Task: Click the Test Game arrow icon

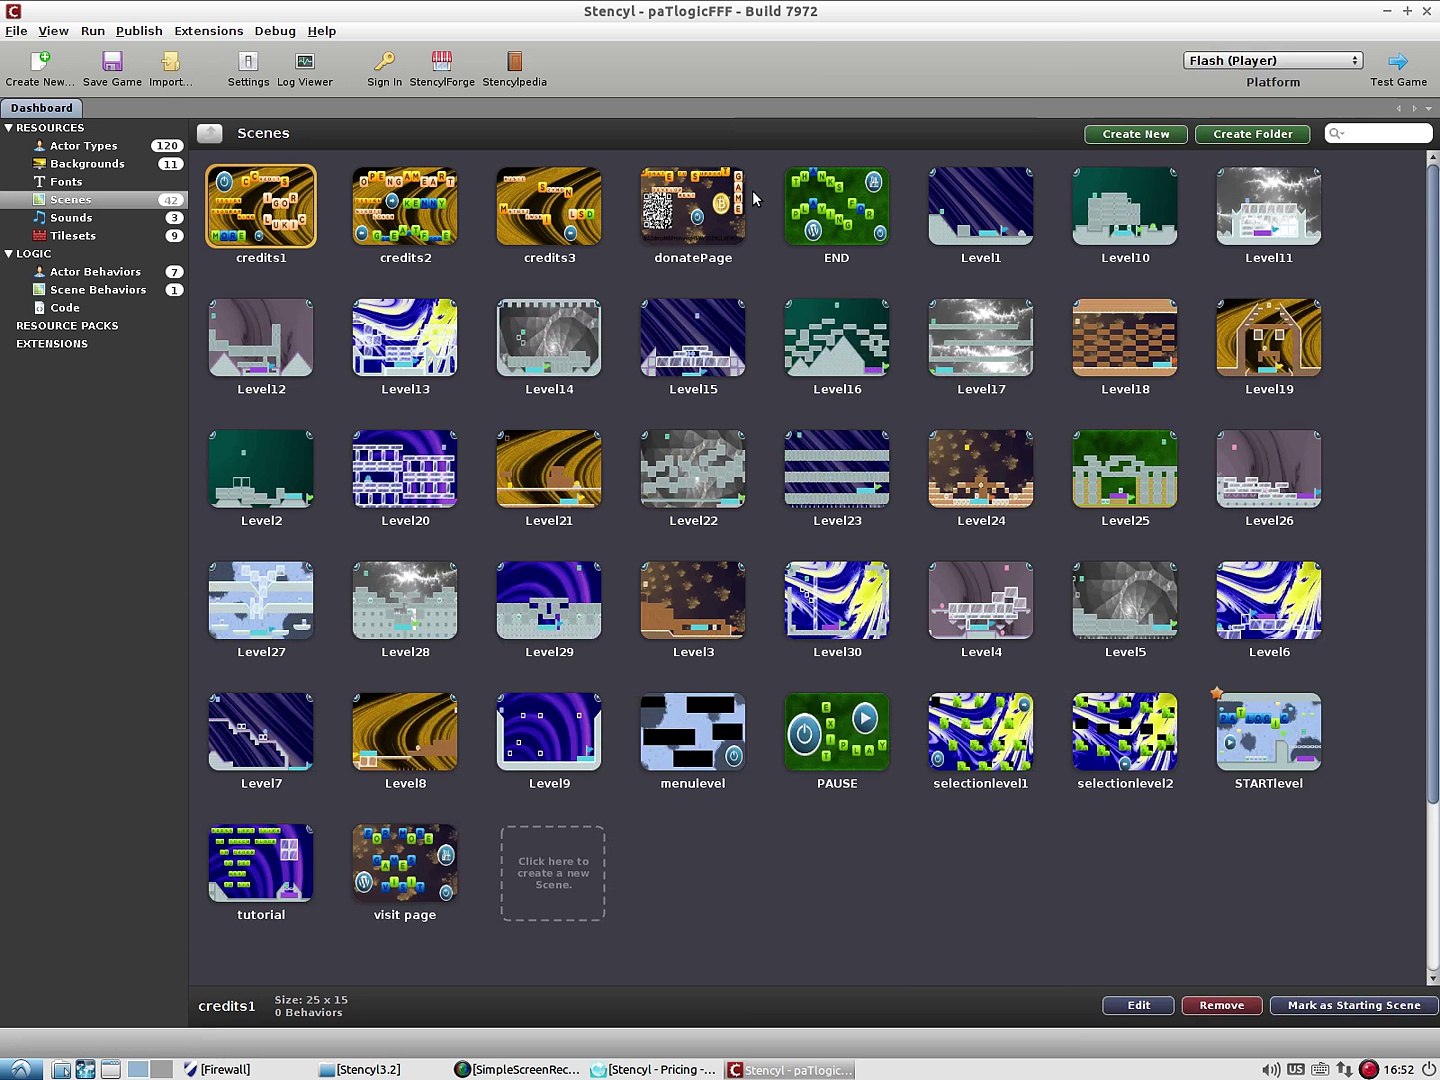Action: click(1398, 62)
